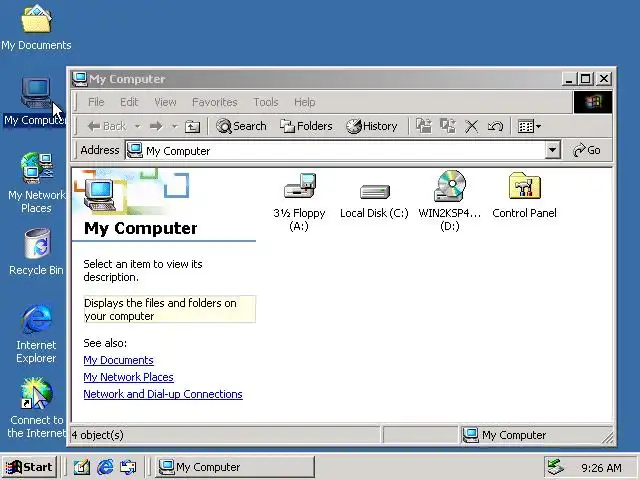Go up one level with Up icon
Image resolution: width=640 pixels, height=480 pixels.
[192, 127]
